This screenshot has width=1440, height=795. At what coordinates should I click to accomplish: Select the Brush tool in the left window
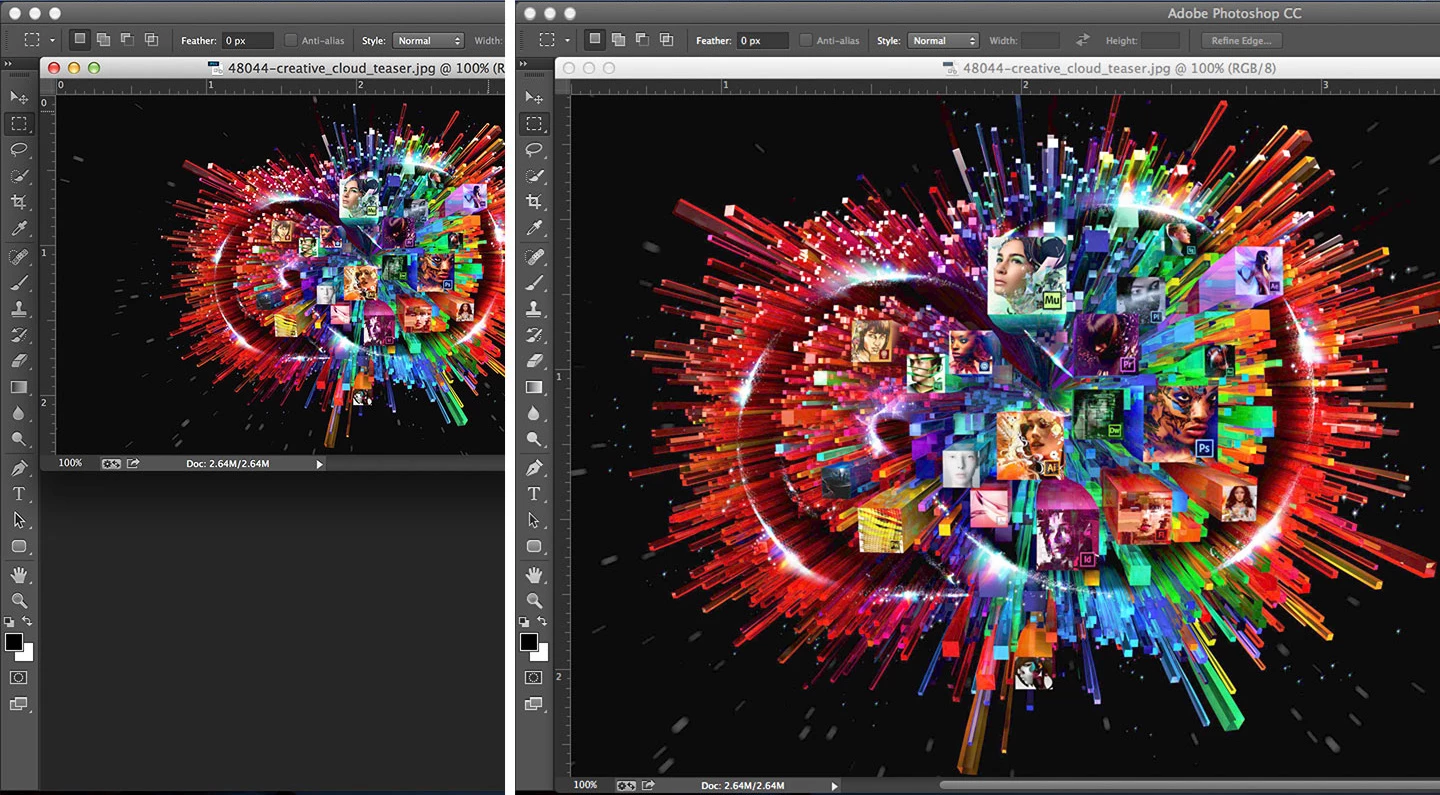[19, 283]
